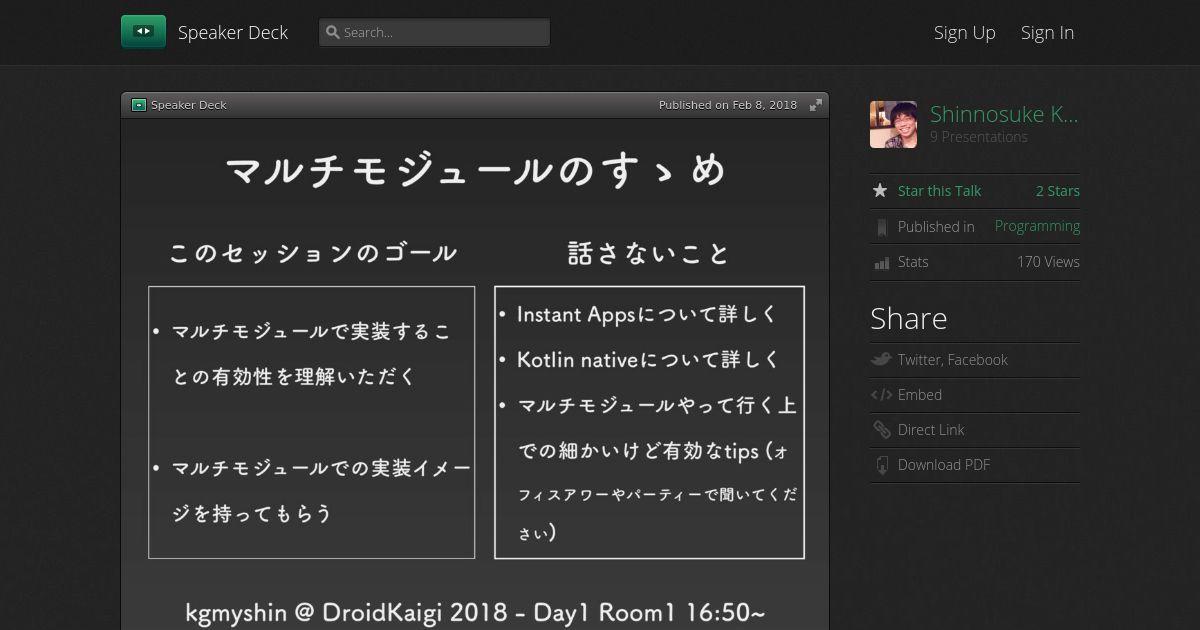Click the Published in label
This screenshot has height=630, width=1200.
(x=936, y=227)
